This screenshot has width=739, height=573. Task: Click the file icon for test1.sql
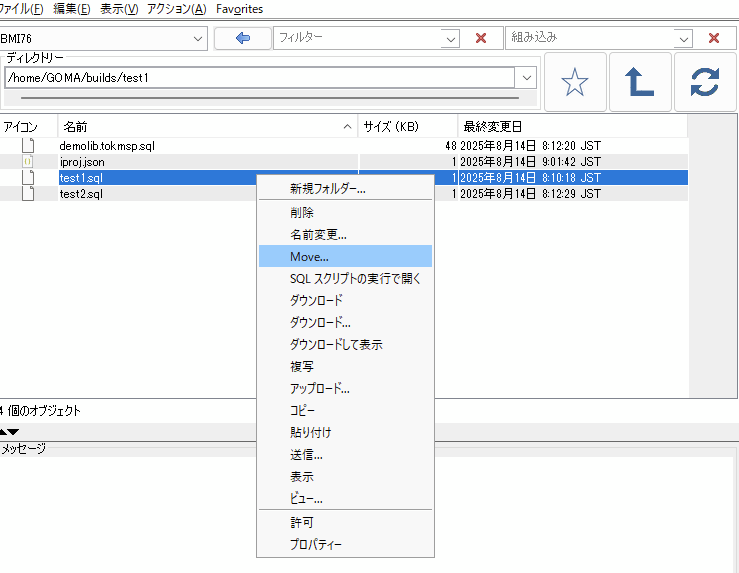(28, 178)
